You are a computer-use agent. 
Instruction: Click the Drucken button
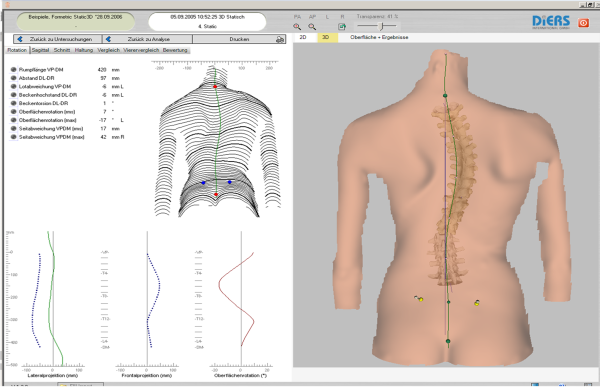239,39
